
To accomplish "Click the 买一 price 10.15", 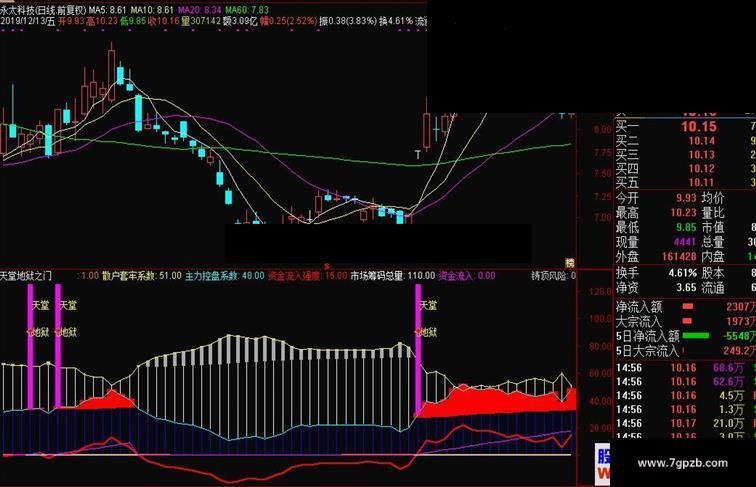I will click(699, 127).
